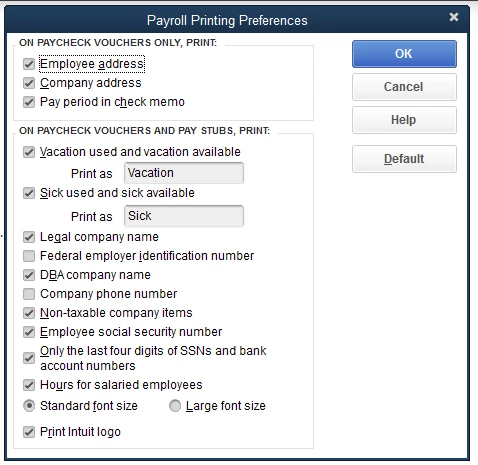478x465 pixels.
Task: Uncheck Print Intuit logo checkbox
Action: click(29, 432)
